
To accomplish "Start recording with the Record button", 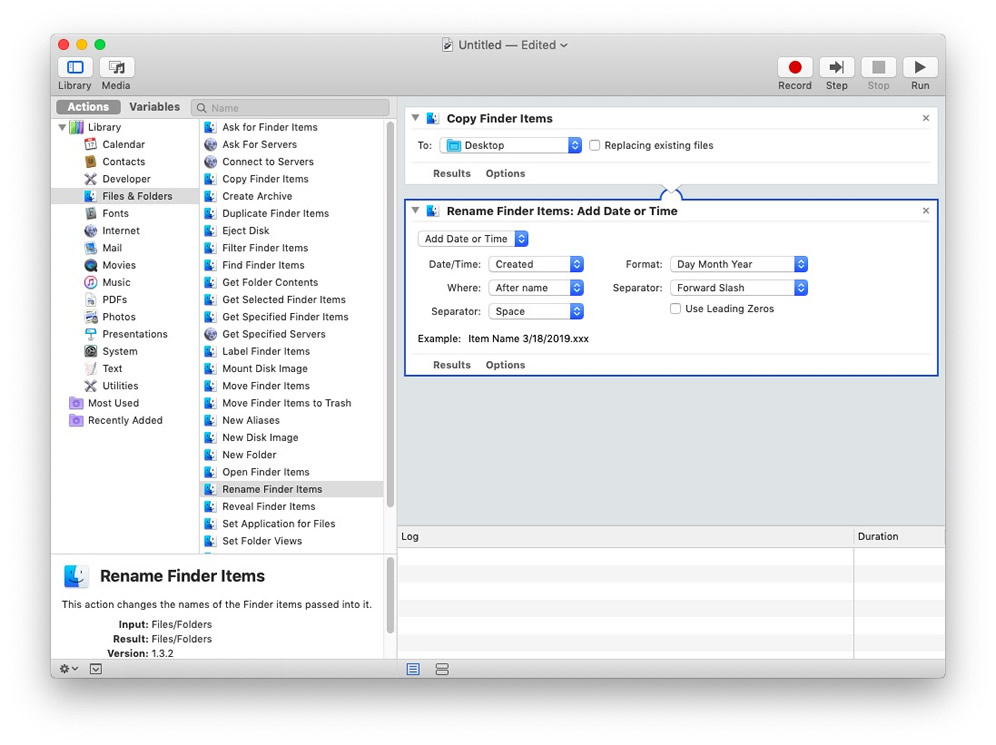I will pyautogui.click(x=795, y=67).
